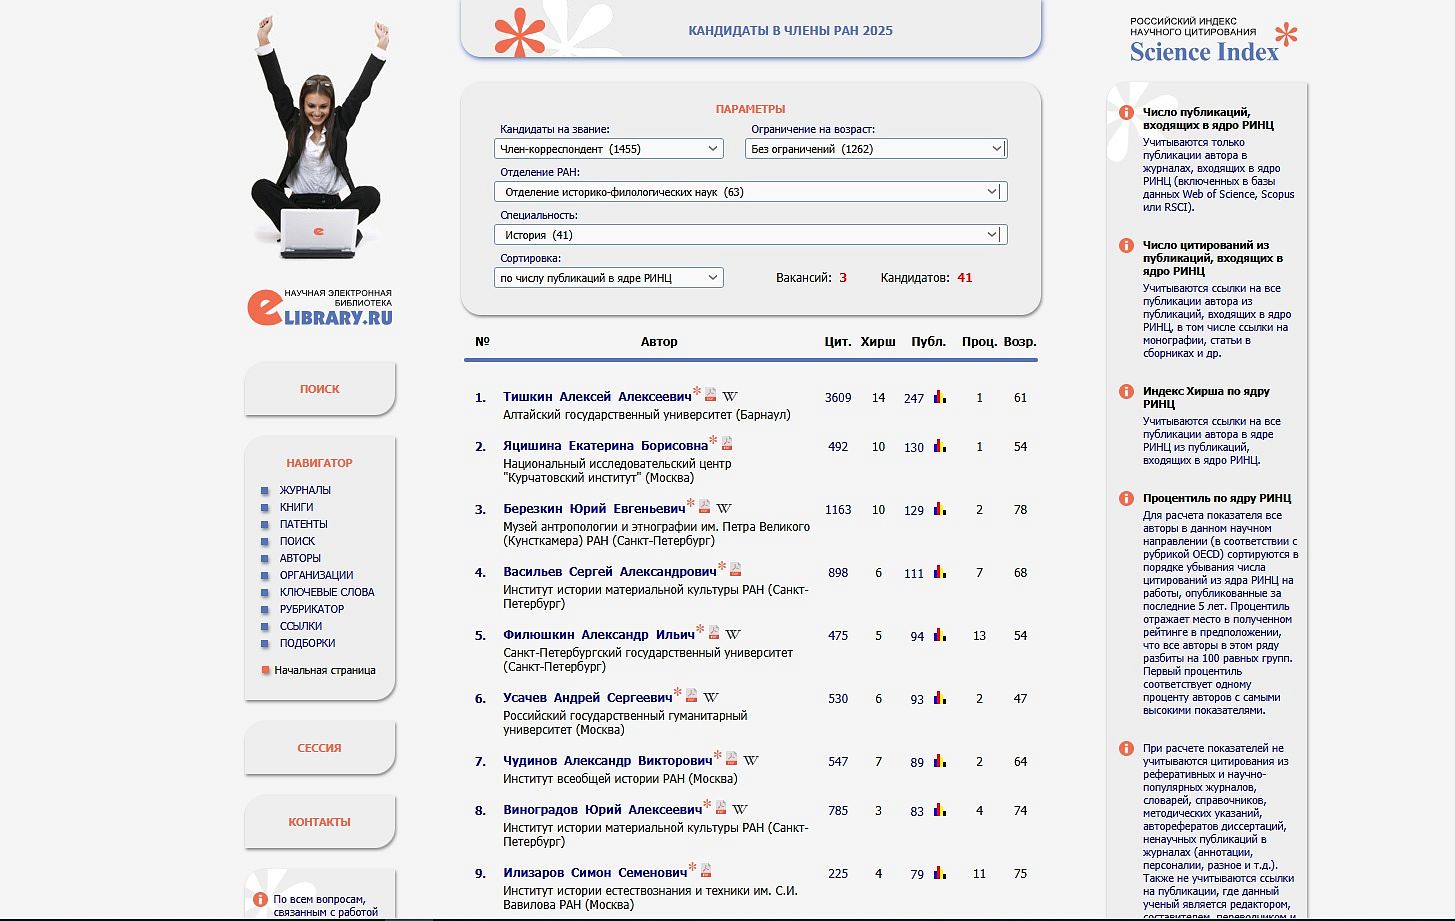
Task: Open Wikipedia icon for Усачев Андрей Сергеевич
Action: [710, 697]
